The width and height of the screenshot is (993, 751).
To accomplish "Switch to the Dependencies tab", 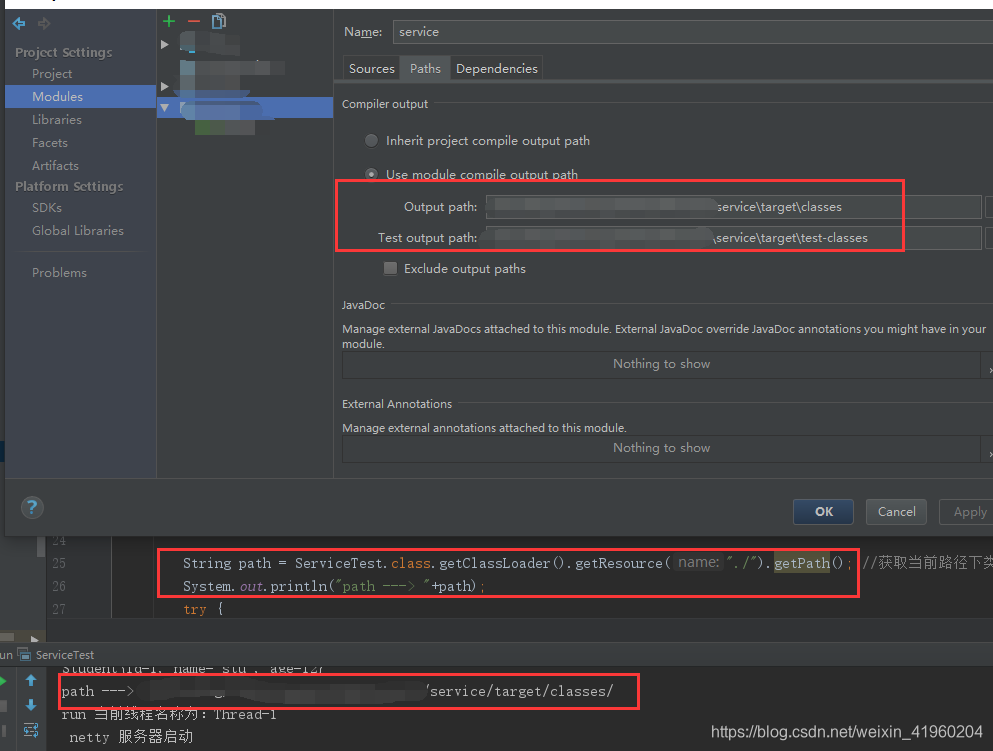I will [496, 68].
